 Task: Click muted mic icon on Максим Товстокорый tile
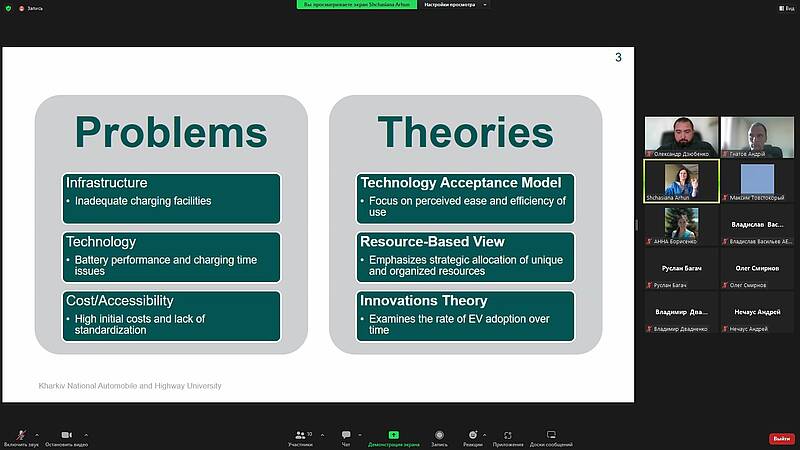click(x=725, y=197)
